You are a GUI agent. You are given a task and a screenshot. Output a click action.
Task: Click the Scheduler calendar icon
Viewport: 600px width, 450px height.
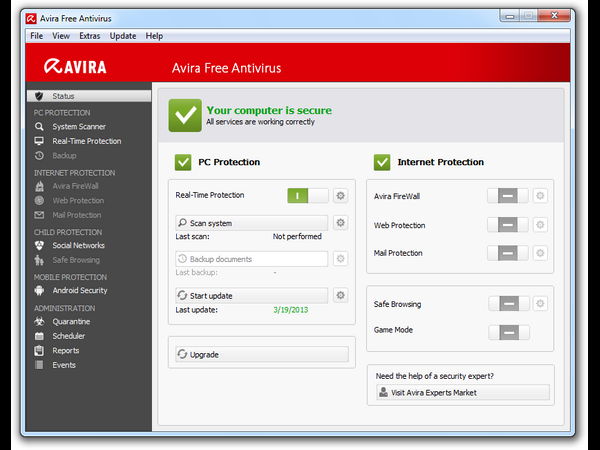(39, 336)
